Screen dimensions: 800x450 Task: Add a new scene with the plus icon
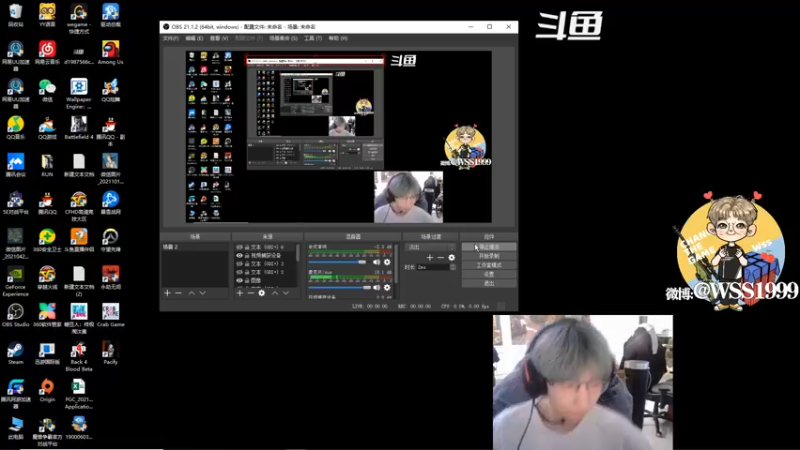click(167, 293)
